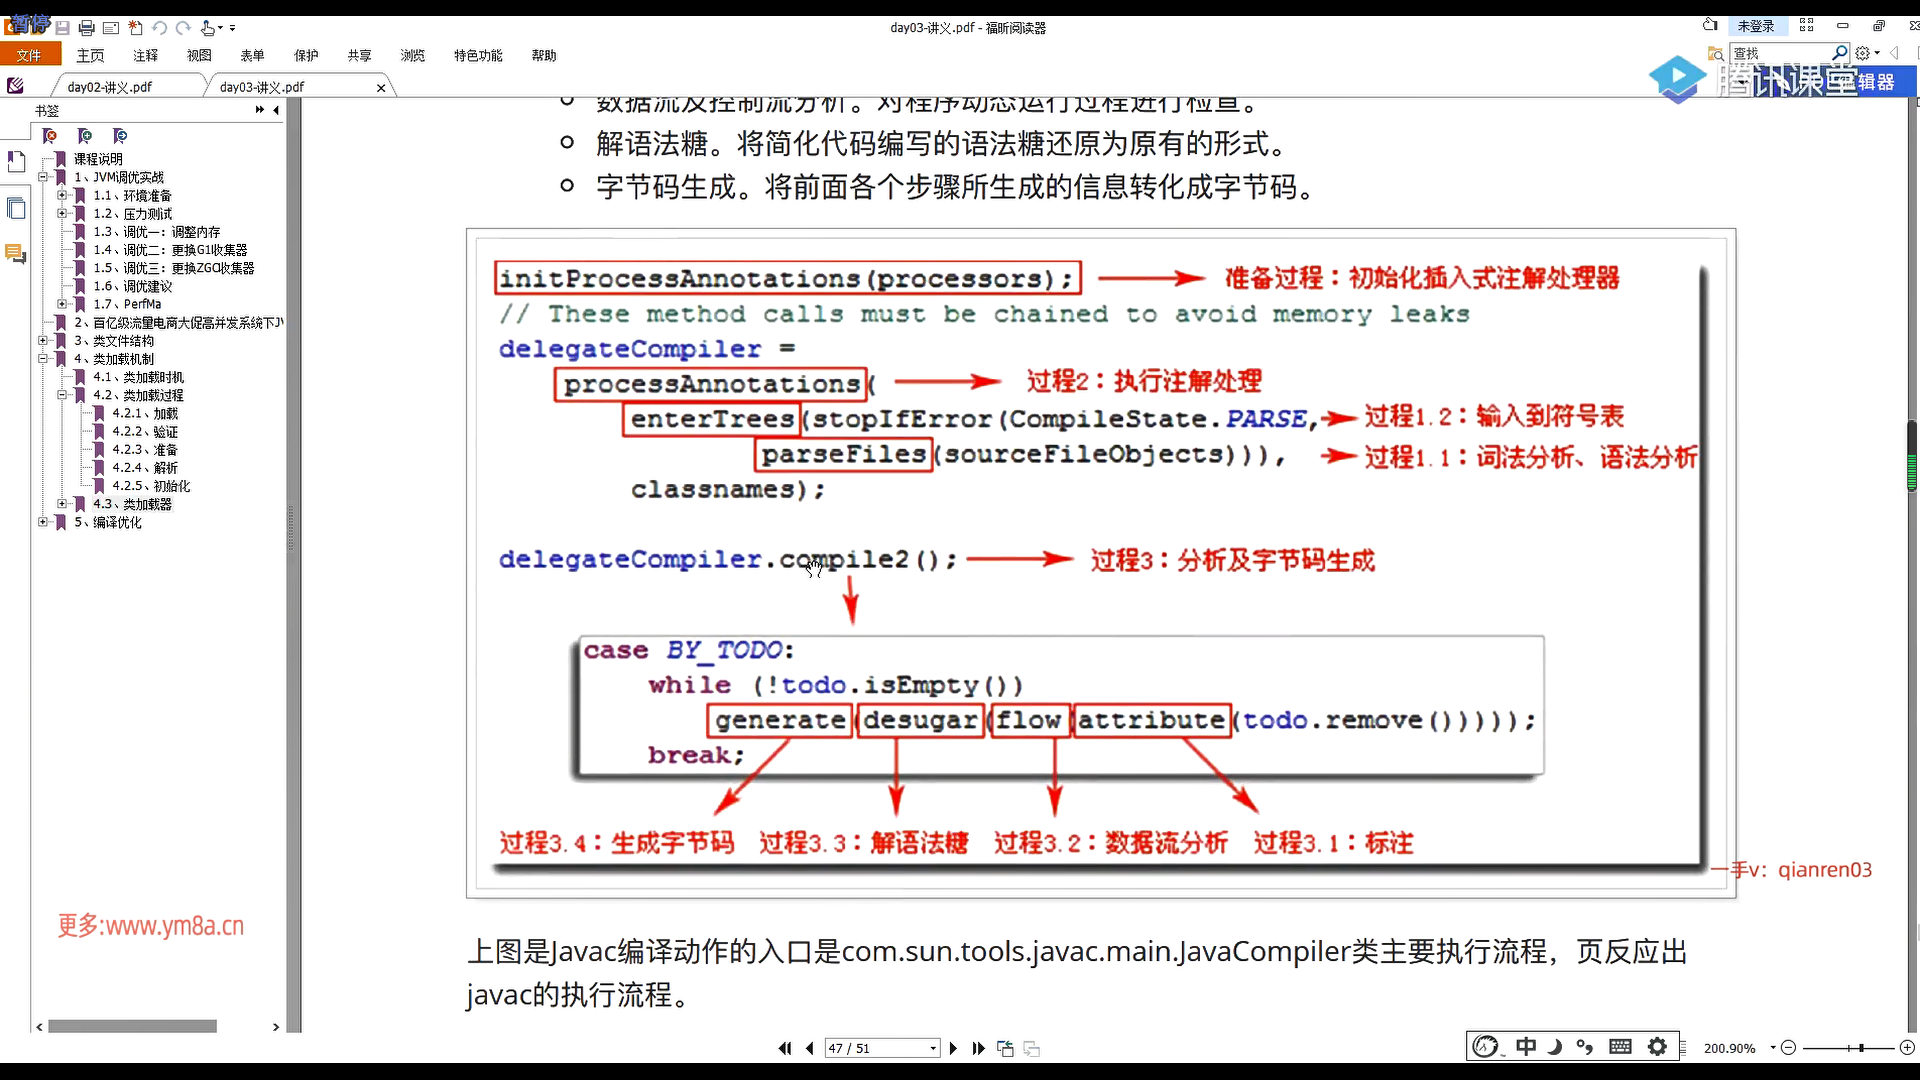Click the 文件 file button
This screenshot has width=1920, height=1080.
pos(30,56)
